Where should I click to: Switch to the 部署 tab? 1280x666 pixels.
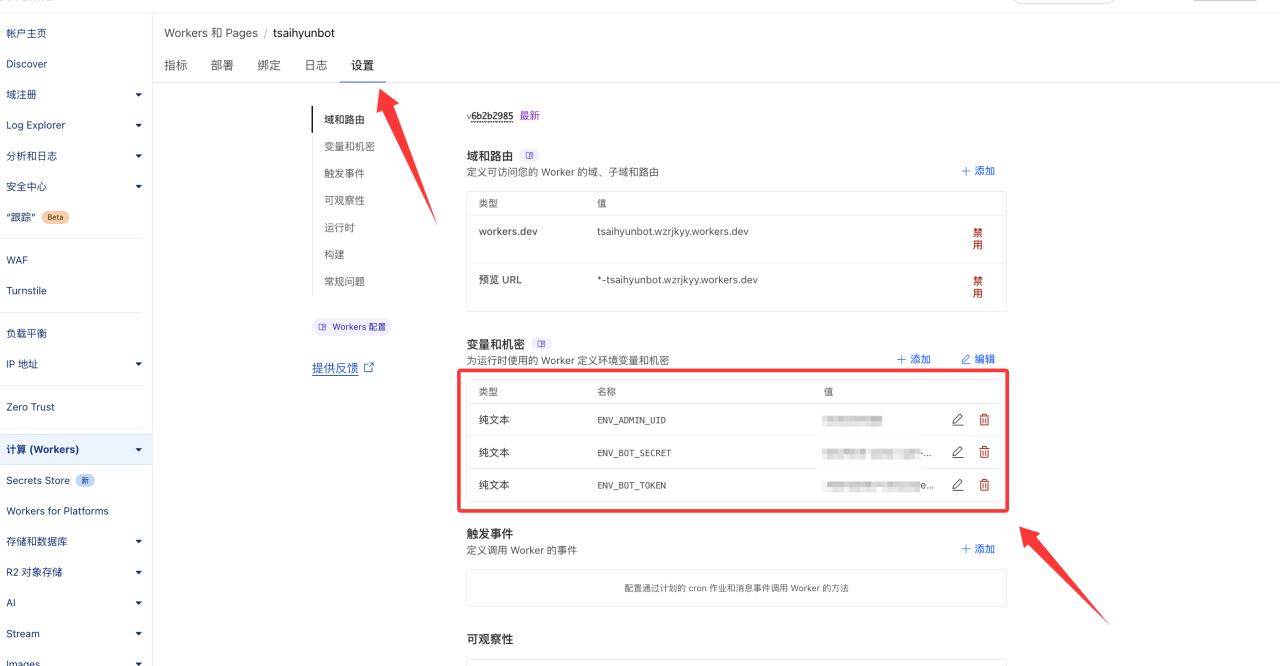coord(222,65)
